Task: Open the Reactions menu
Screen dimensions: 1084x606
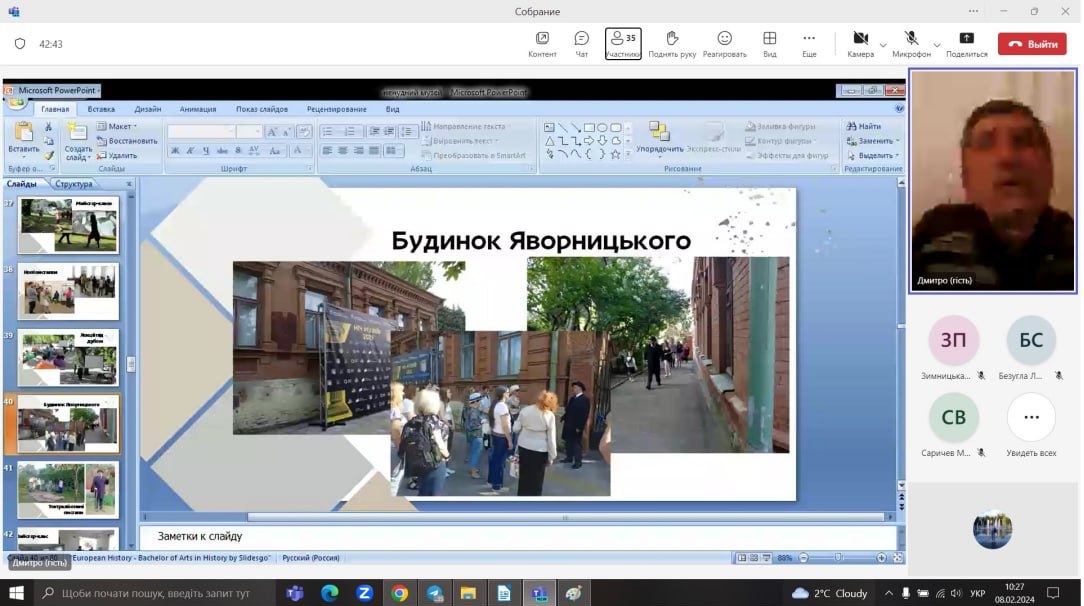Action: [724, 44]
